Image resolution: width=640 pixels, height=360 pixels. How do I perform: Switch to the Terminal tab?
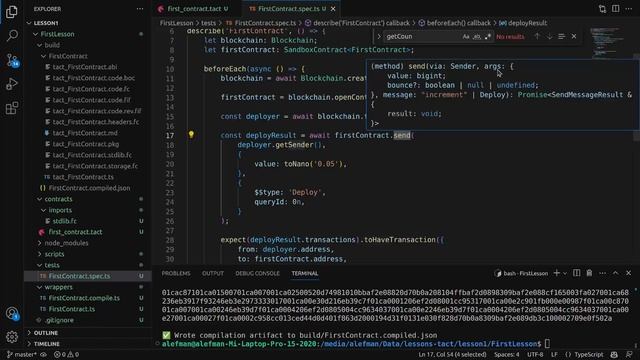pos(304,273)
